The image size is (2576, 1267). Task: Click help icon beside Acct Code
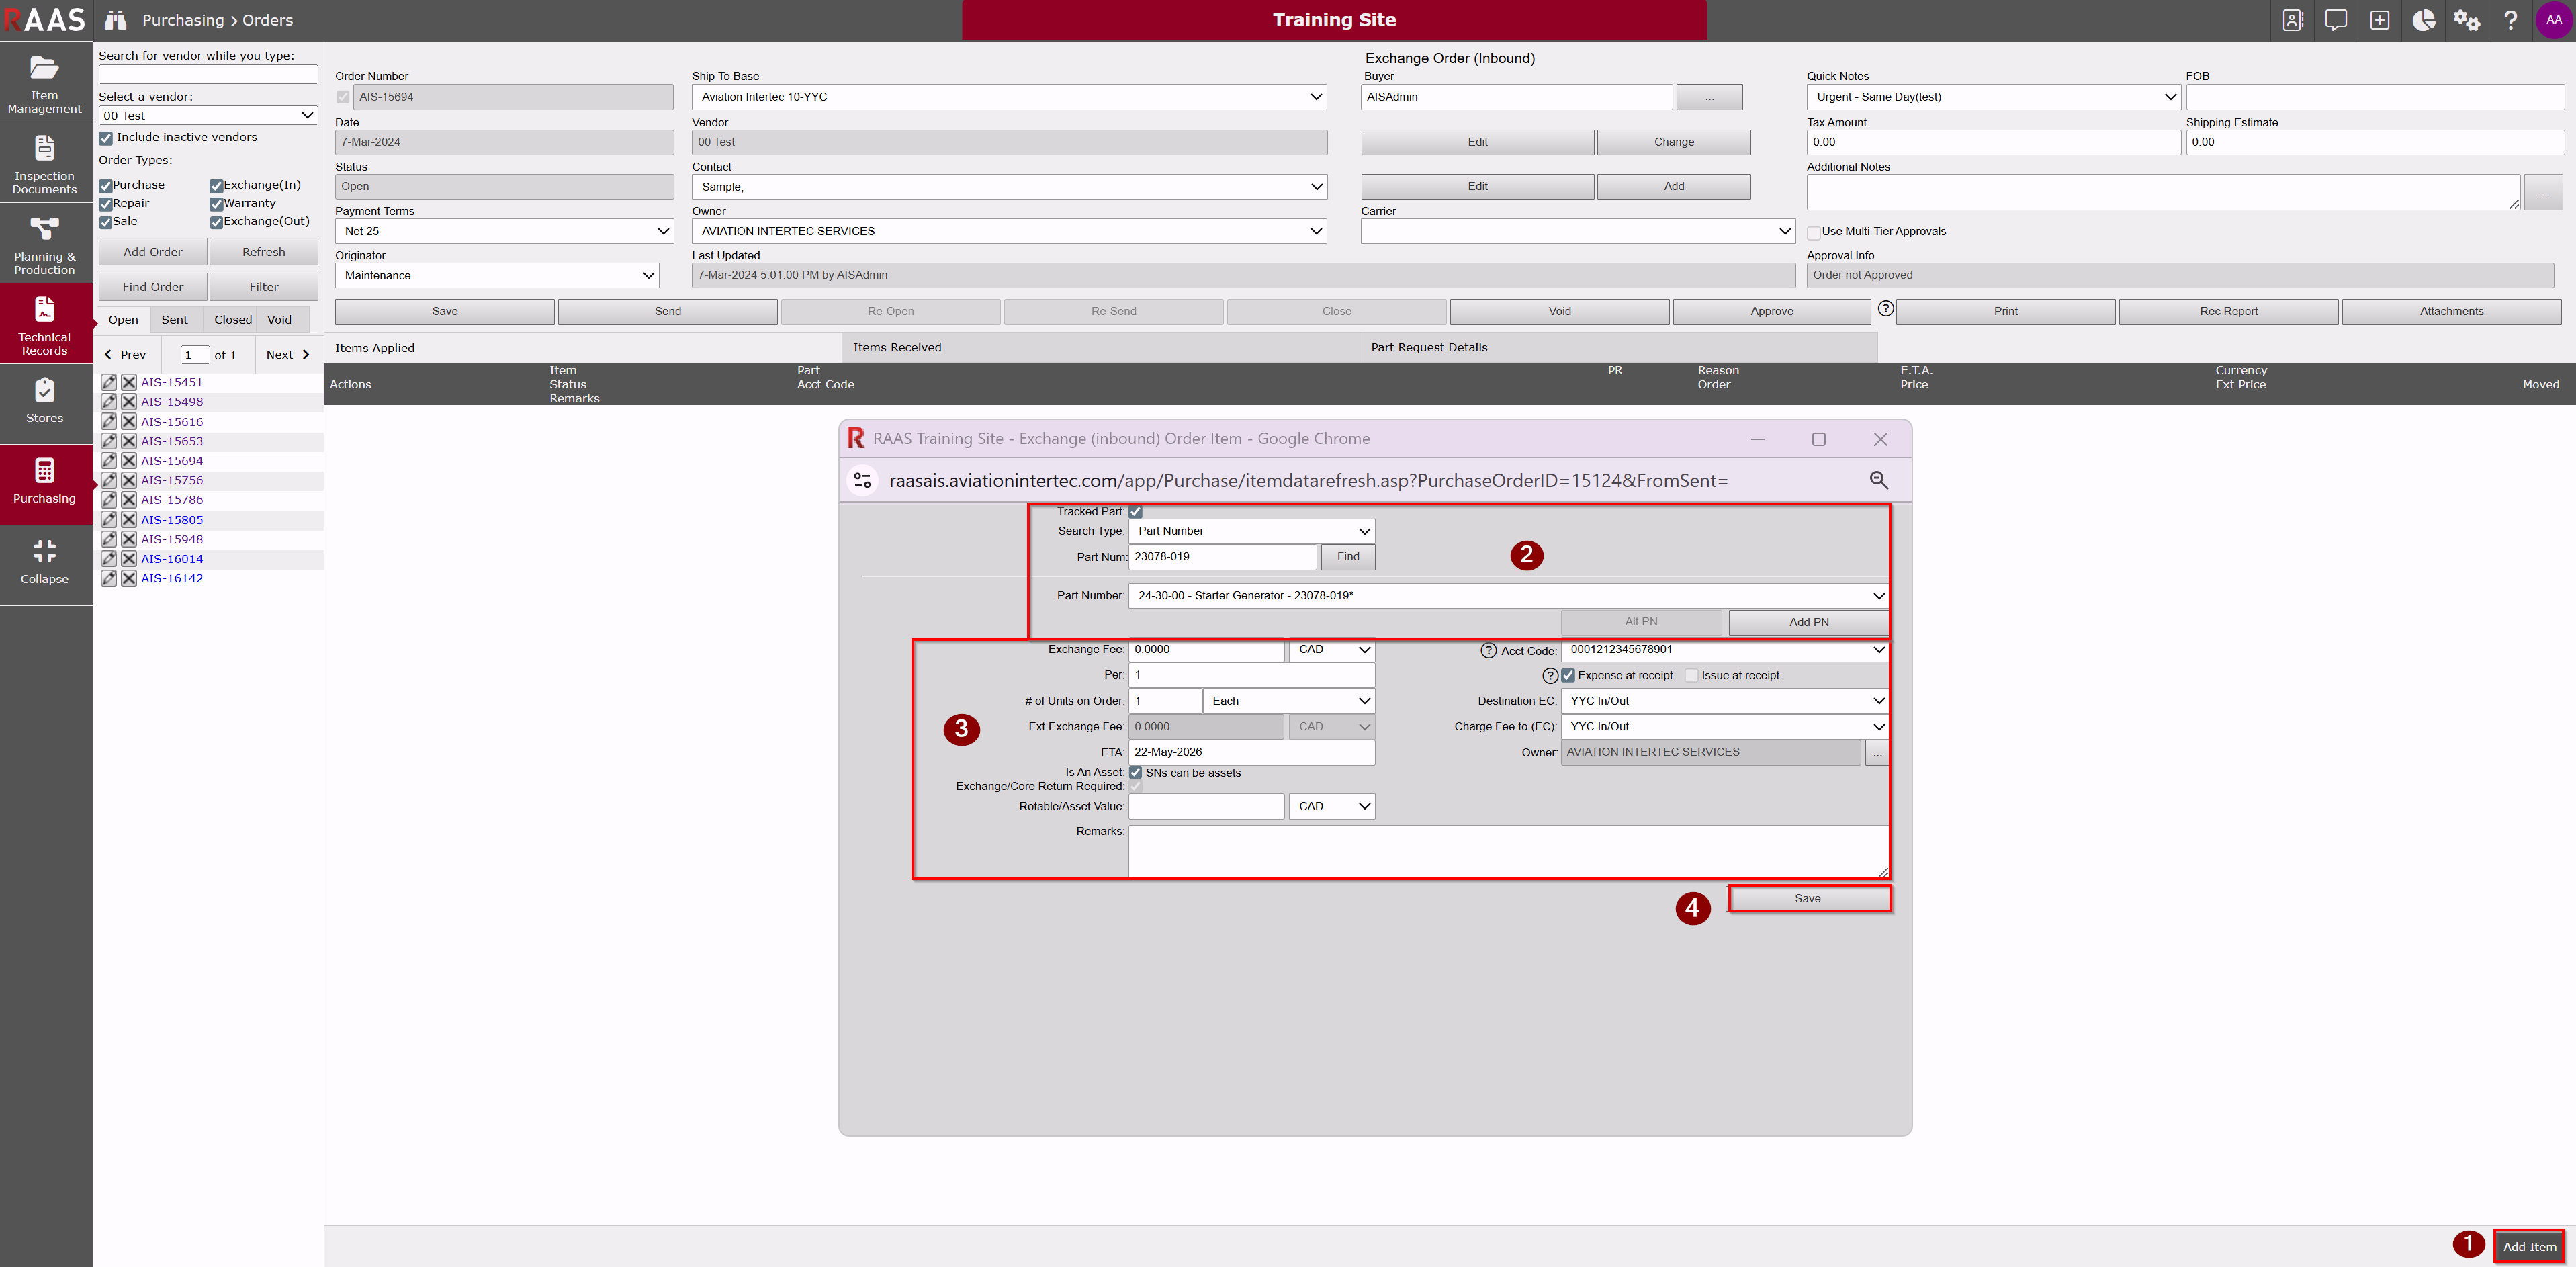pos(1488,651)
